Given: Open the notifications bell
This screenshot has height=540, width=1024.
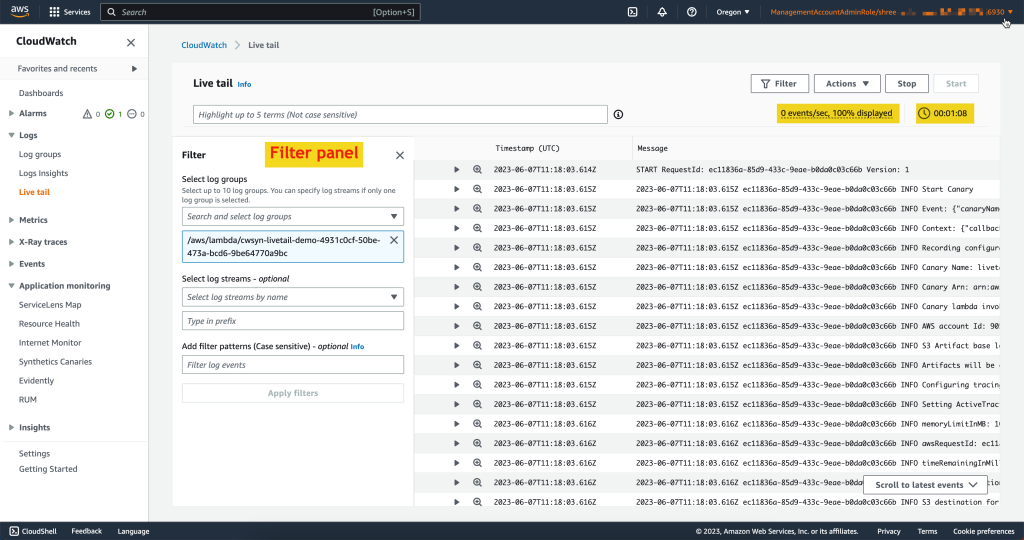Looking at the screenshot, I should pos(662,12).
